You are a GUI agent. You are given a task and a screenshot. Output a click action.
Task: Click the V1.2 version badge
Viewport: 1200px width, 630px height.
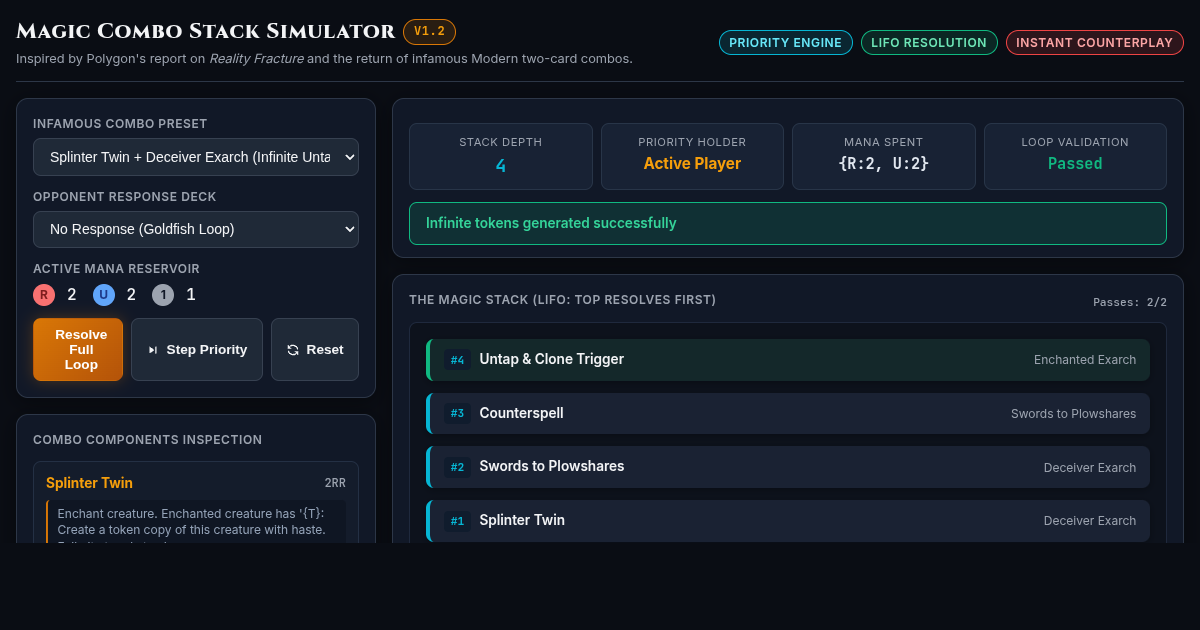pos(429,32)
